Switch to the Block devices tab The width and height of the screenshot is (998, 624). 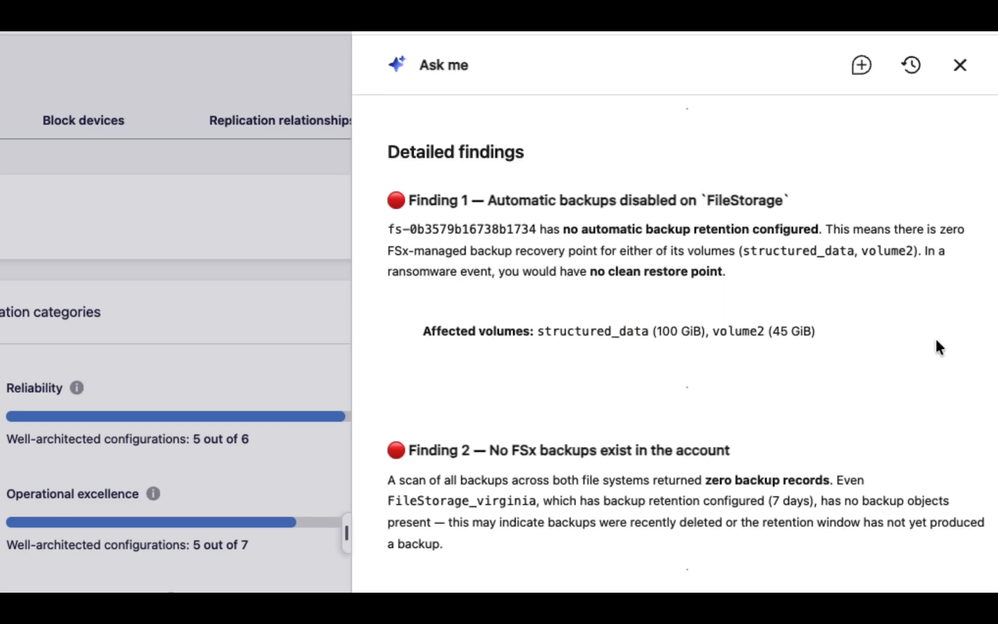coord(83,120)
